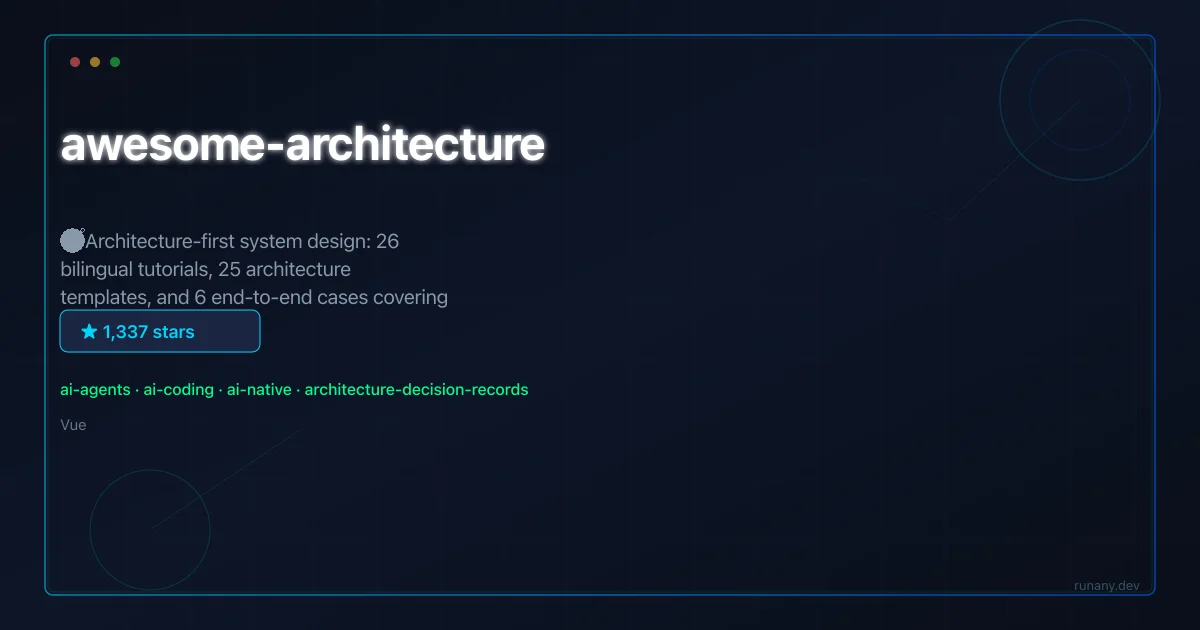Click the Vue language label

point(73,425)
